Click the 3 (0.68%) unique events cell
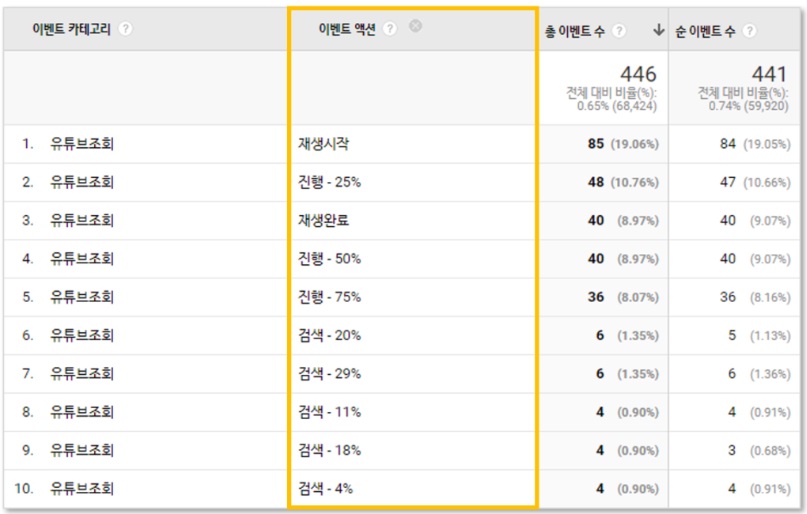This screenshot has height=514, width=807. tap(759, 450)
